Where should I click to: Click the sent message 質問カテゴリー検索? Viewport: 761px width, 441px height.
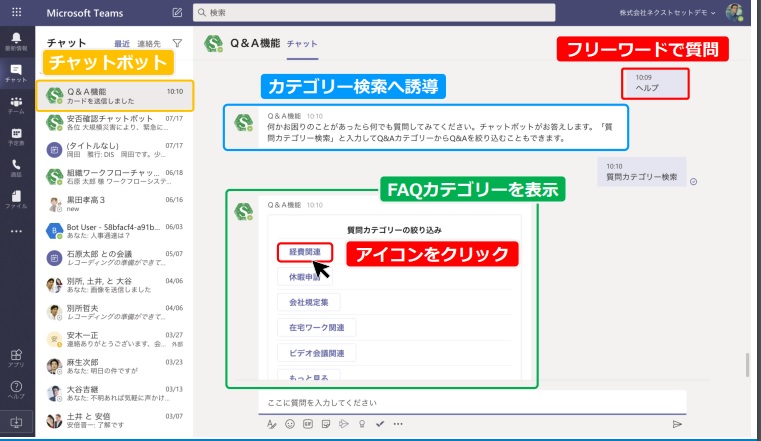click(x=642, y=172)
